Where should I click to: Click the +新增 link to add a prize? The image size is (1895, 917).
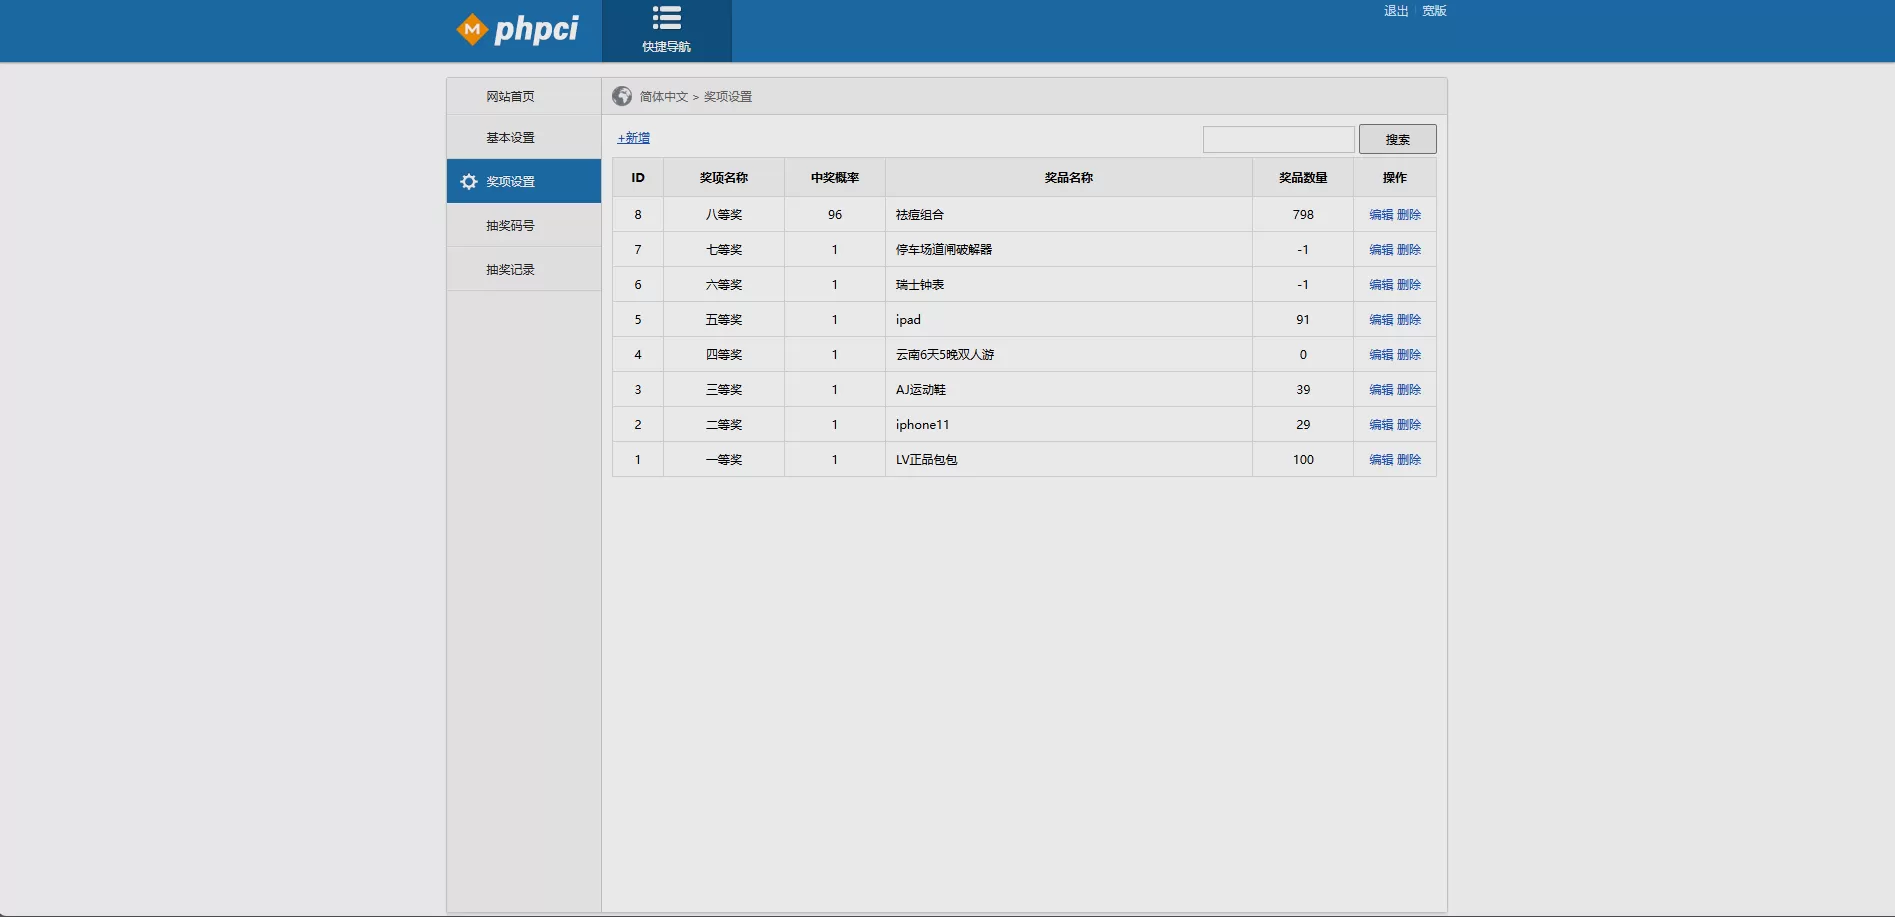(x=634, y=138)
